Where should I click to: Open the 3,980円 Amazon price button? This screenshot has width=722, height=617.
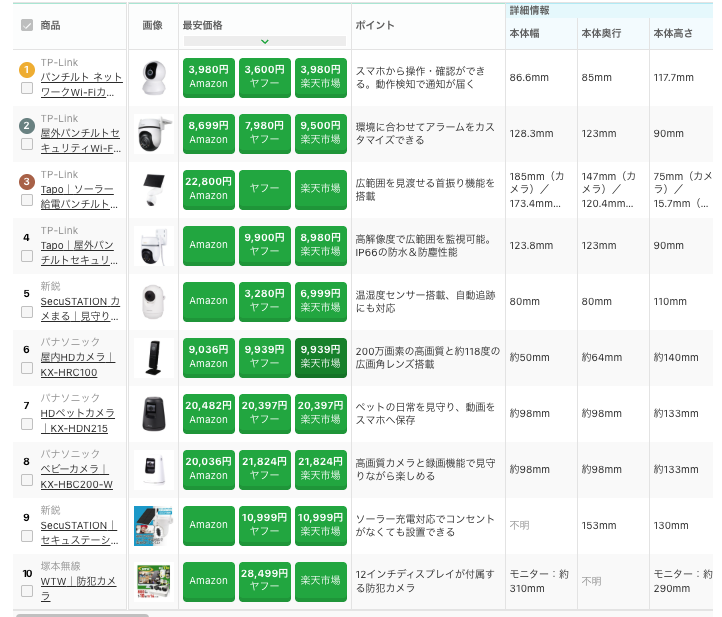pyautogui.click(x=209, y=77)
